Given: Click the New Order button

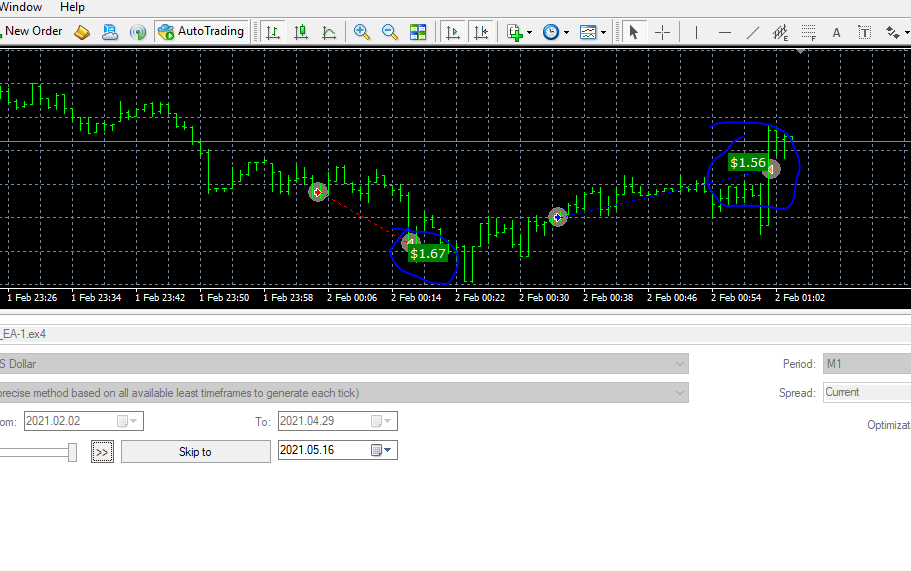Looking at the screenshot, I should (x=32, y=31).
